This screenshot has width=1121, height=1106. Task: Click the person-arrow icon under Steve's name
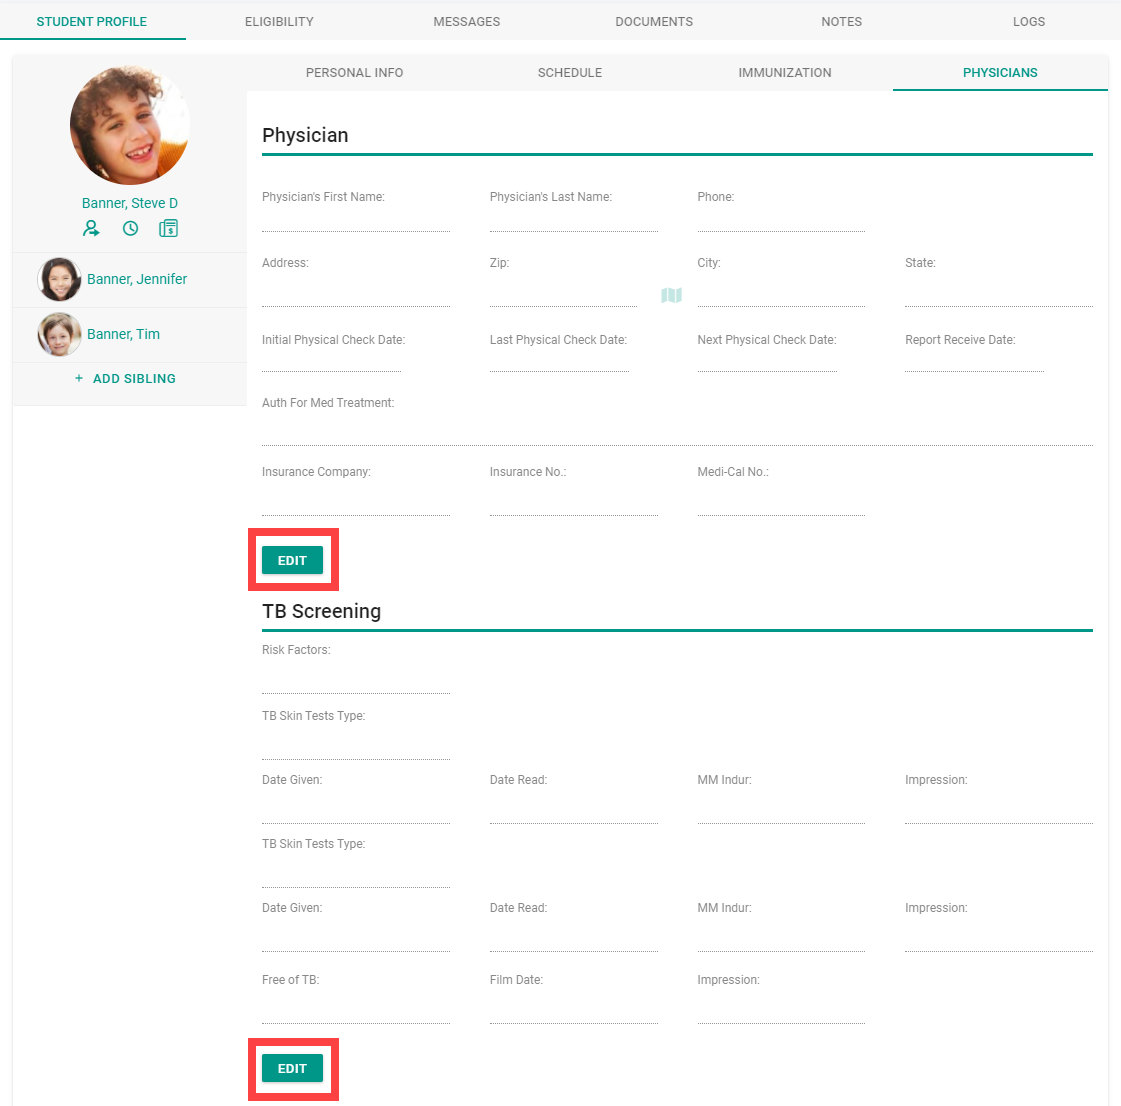coord(91,228)
